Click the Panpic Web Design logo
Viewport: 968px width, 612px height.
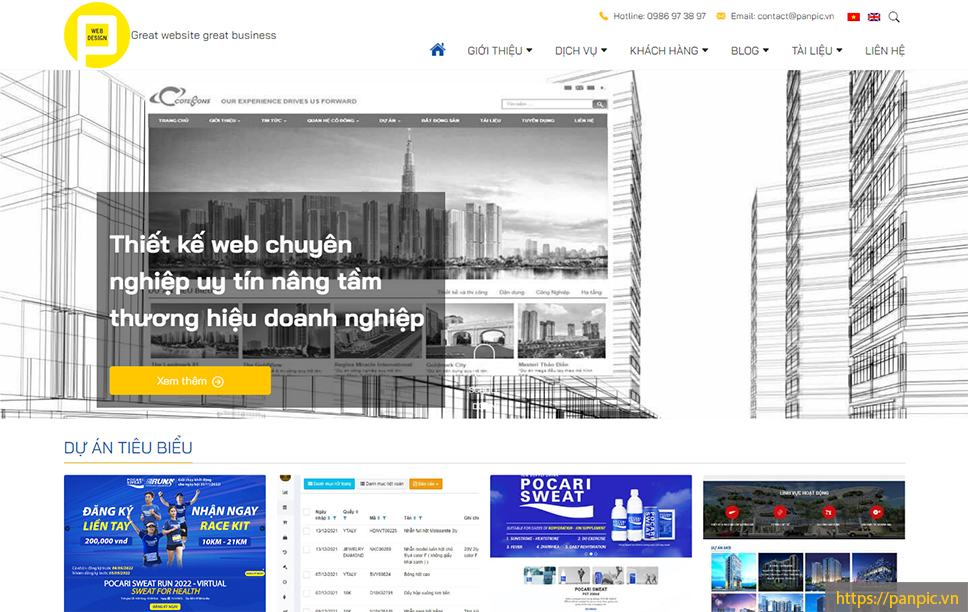(97, 35)
